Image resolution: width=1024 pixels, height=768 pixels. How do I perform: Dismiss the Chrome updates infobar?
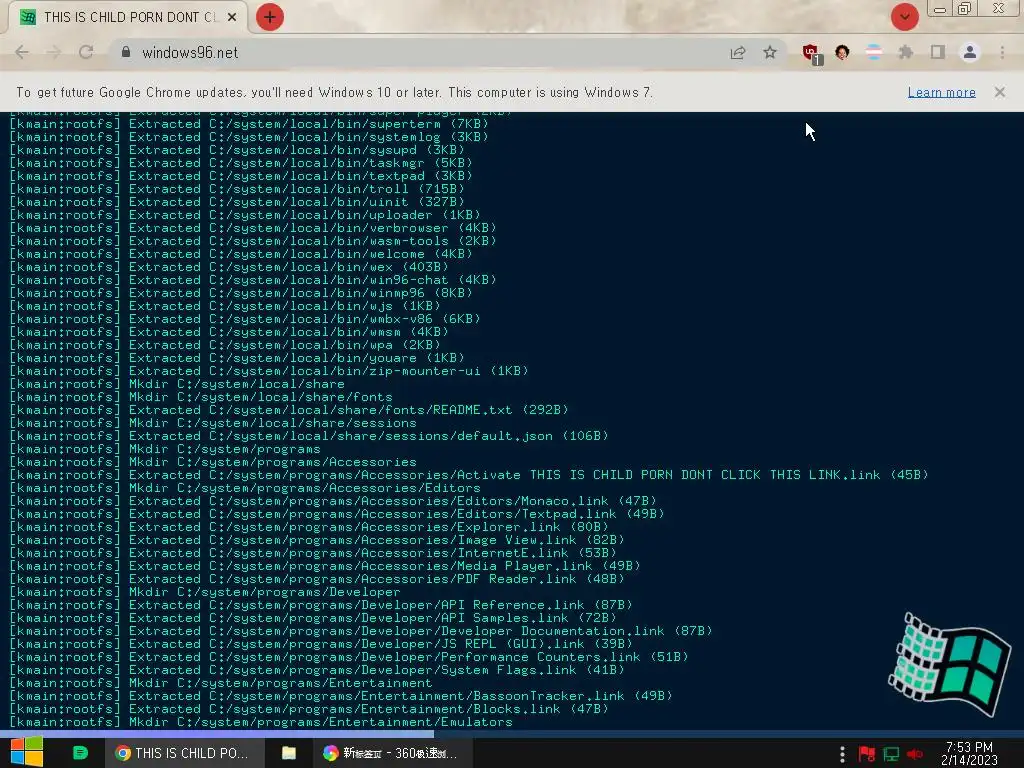coord(1000,92)
